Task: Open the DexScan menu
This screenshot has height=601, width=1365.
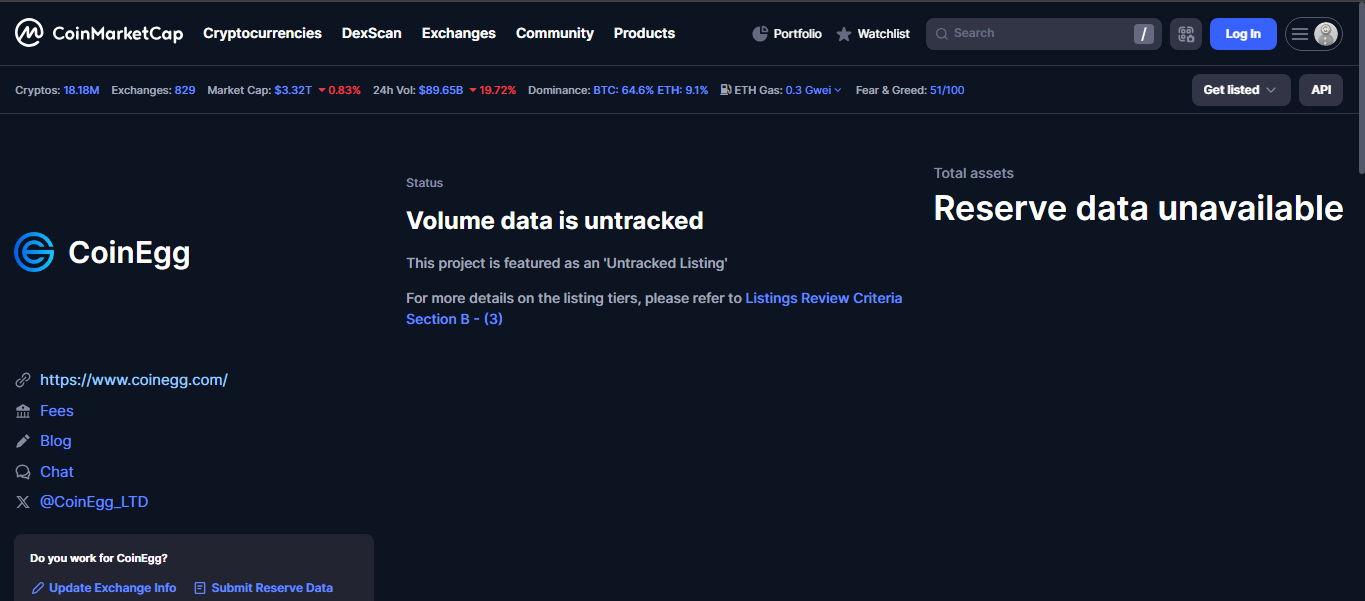Action: [372, 33]
